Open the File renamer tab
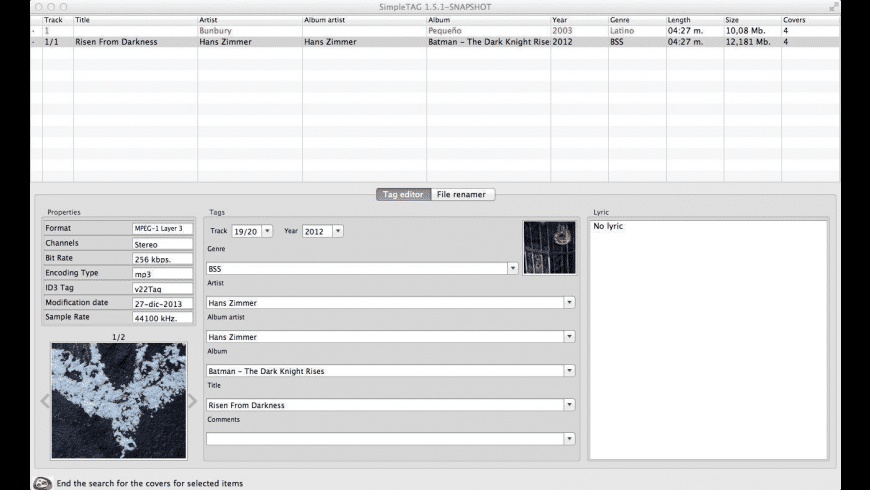The image size is (870, 490). (462, 194)
